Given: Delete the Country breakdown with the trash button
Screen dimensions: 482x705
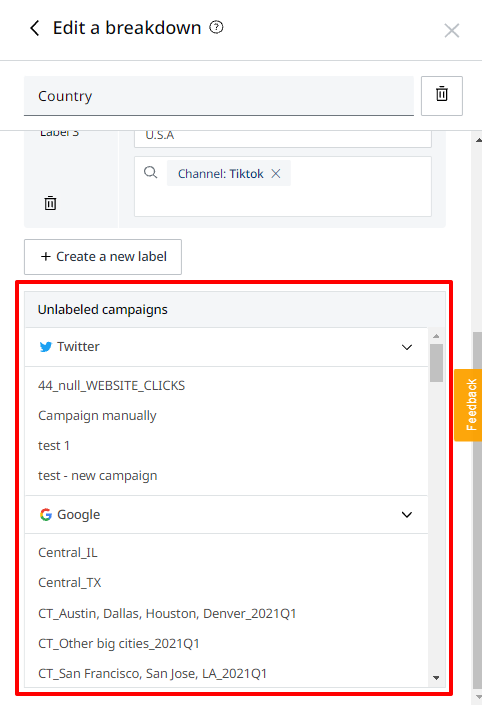Looking at the screenshot, I should 442,96.
